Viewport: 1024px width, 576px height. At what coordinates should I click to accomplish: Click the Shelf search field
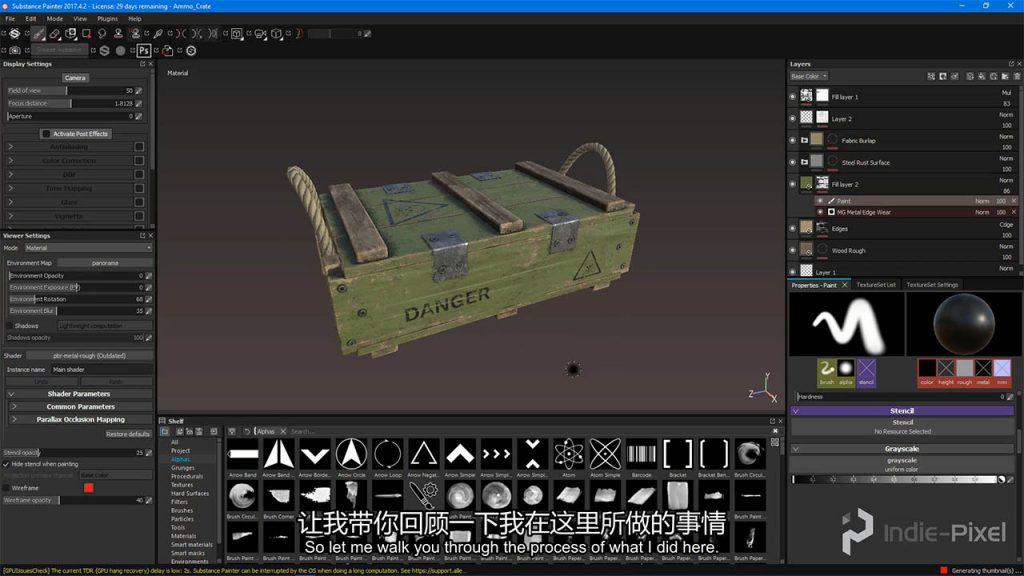(x=529, y=432)
